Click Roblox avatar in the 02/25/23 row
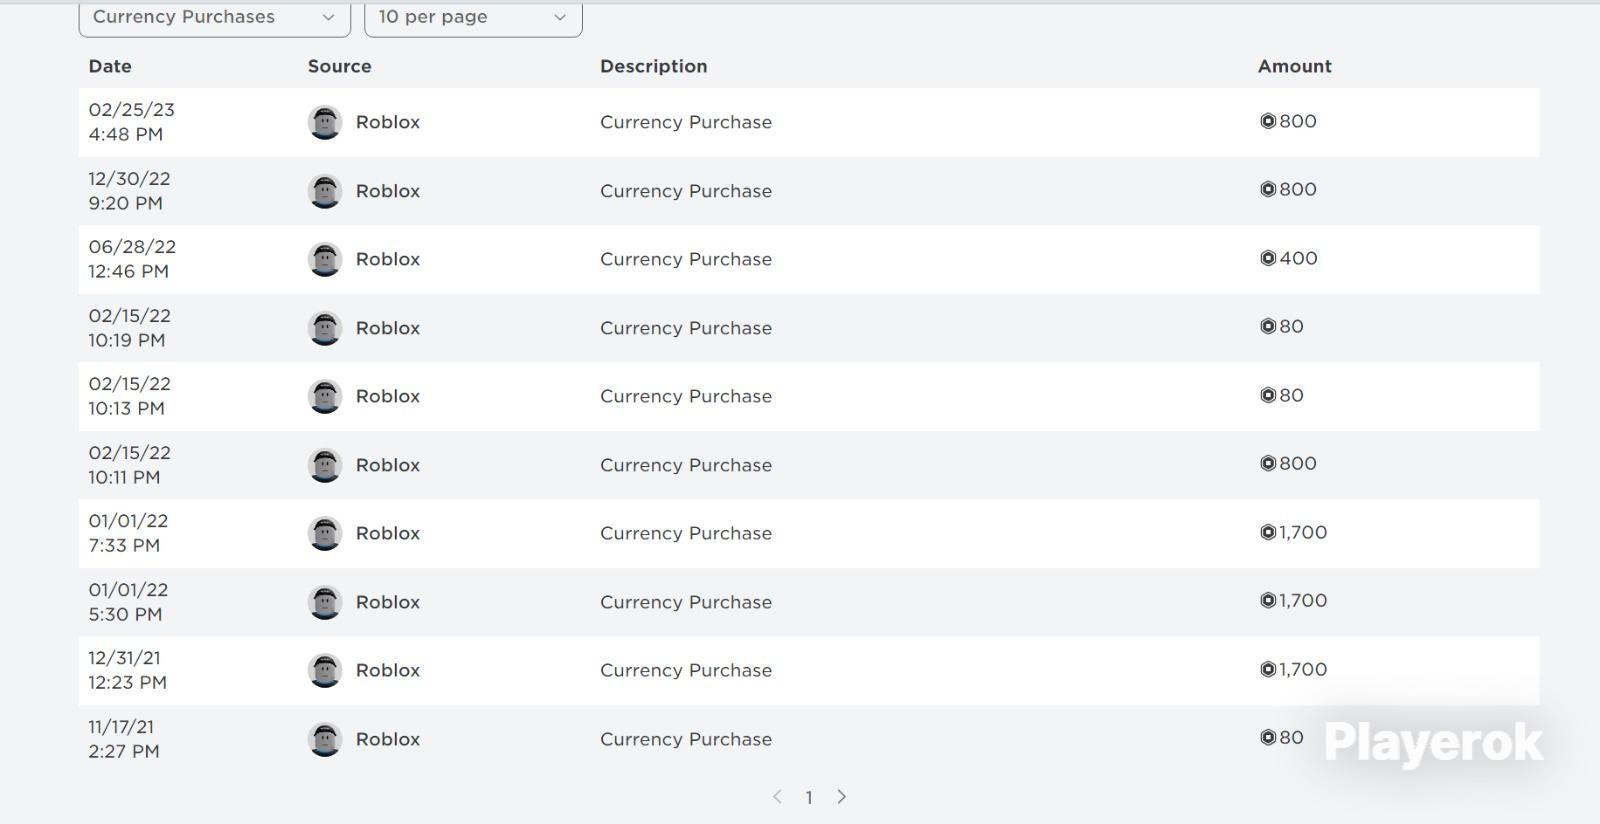 point(325,122)
